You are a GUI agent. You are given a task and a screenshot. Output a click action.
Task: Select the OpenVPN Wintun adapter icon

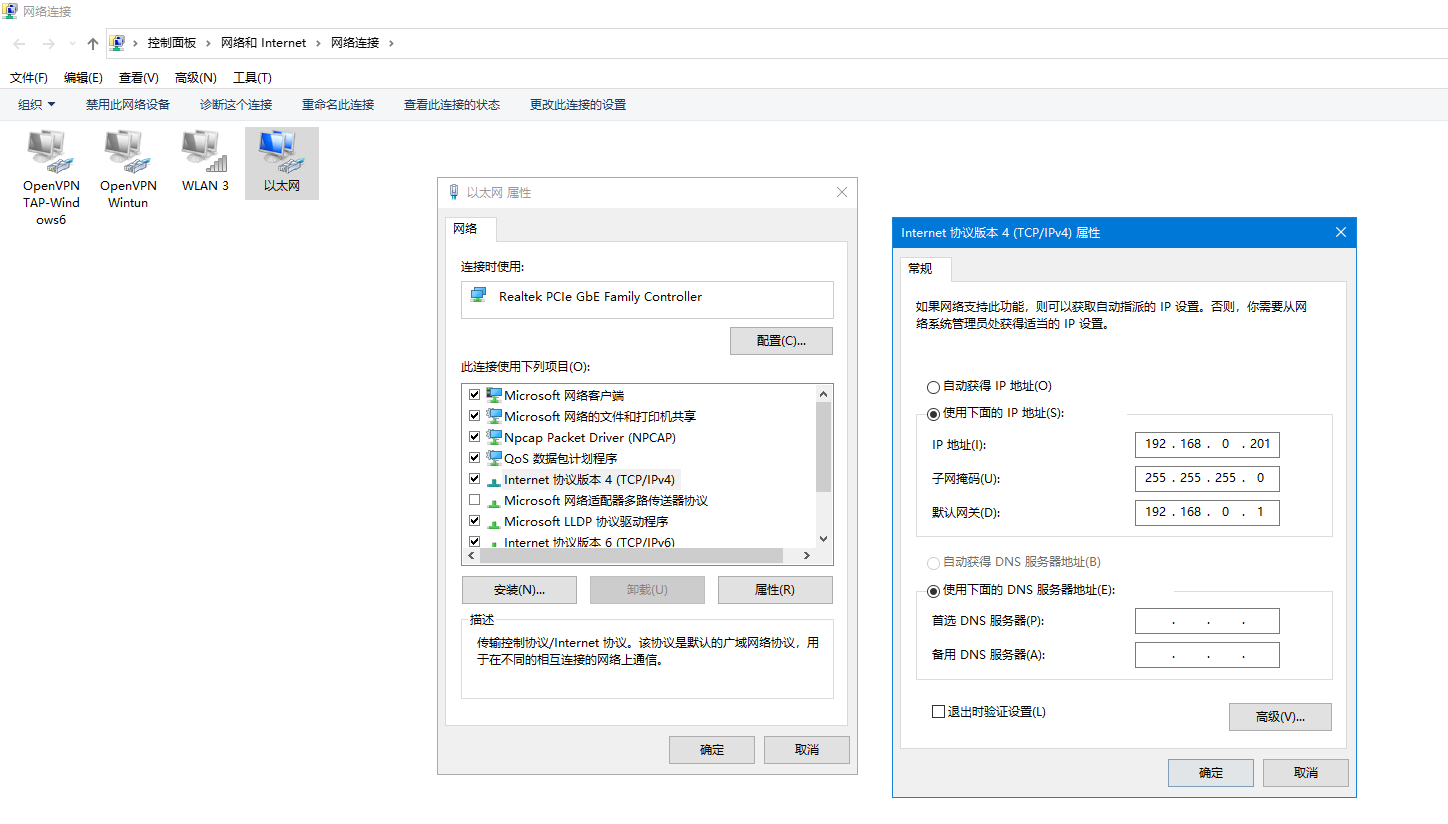click(128, 152)
